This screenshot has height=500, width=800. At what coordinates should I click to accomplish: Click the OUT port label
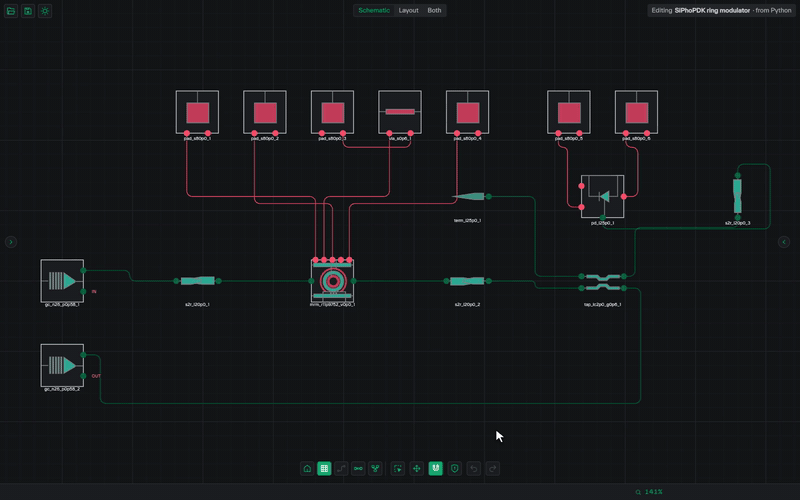[96, 376]
